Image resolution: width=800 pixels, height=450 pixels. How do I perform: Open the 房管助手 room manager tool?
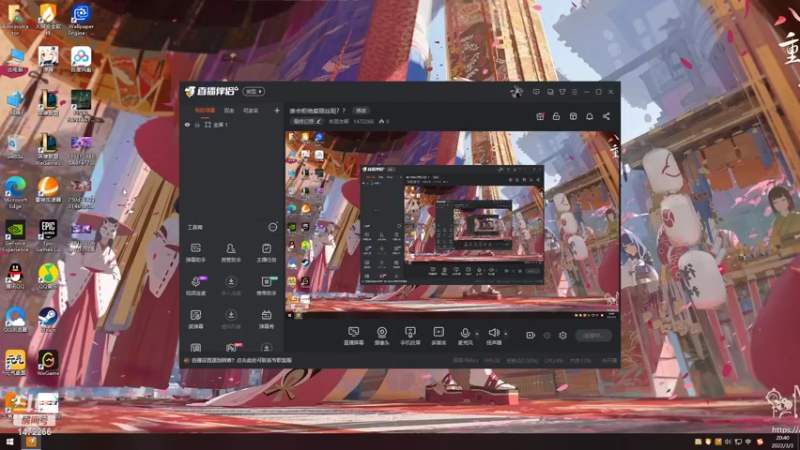[x=231, y=253]
